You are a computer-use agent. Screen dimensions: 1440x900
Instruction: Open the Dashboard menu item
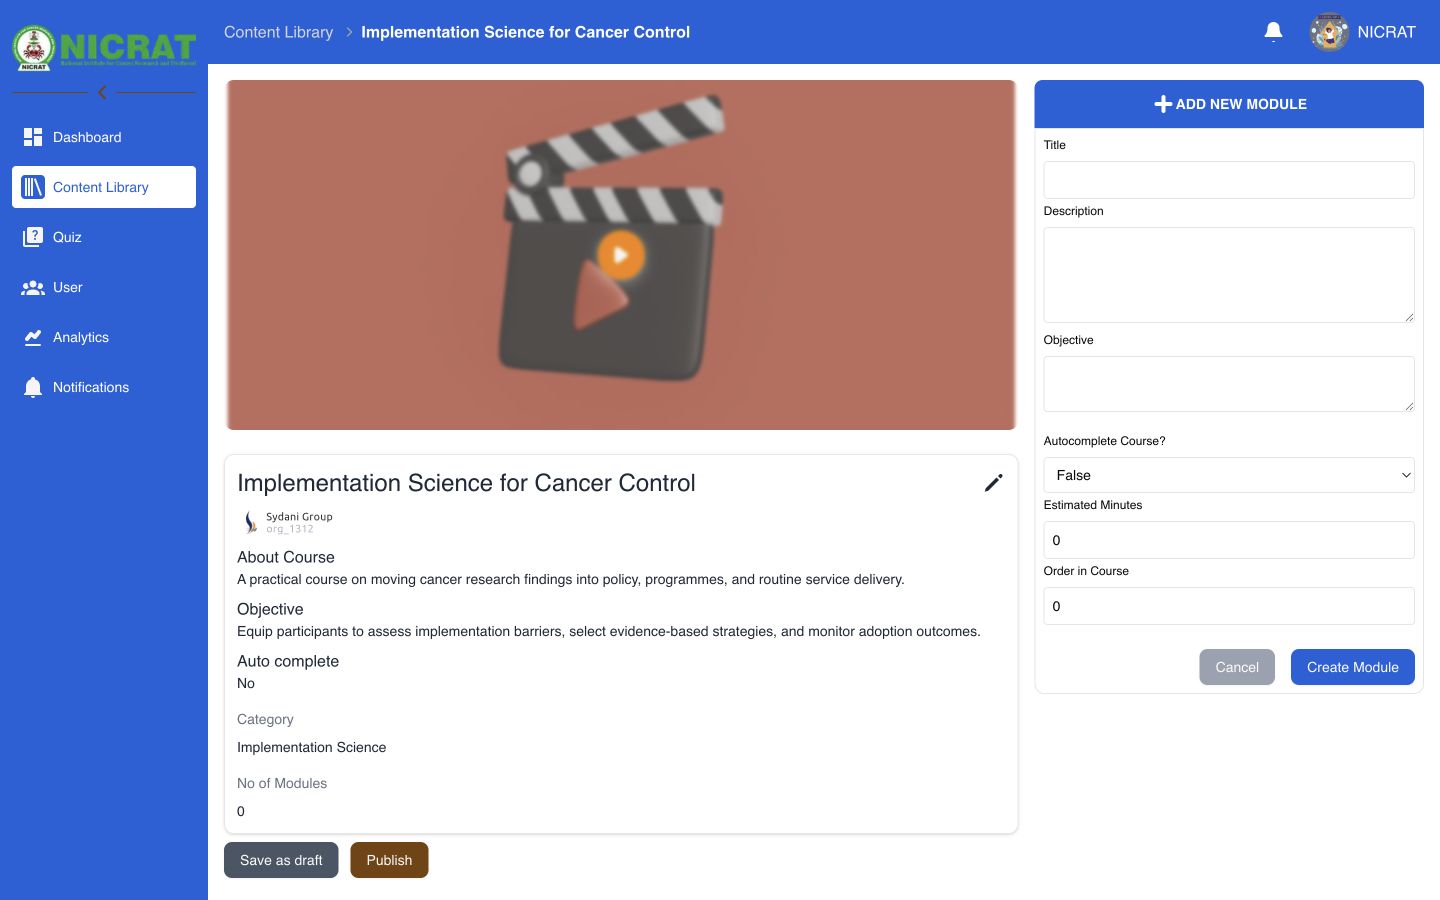(104, 137)
